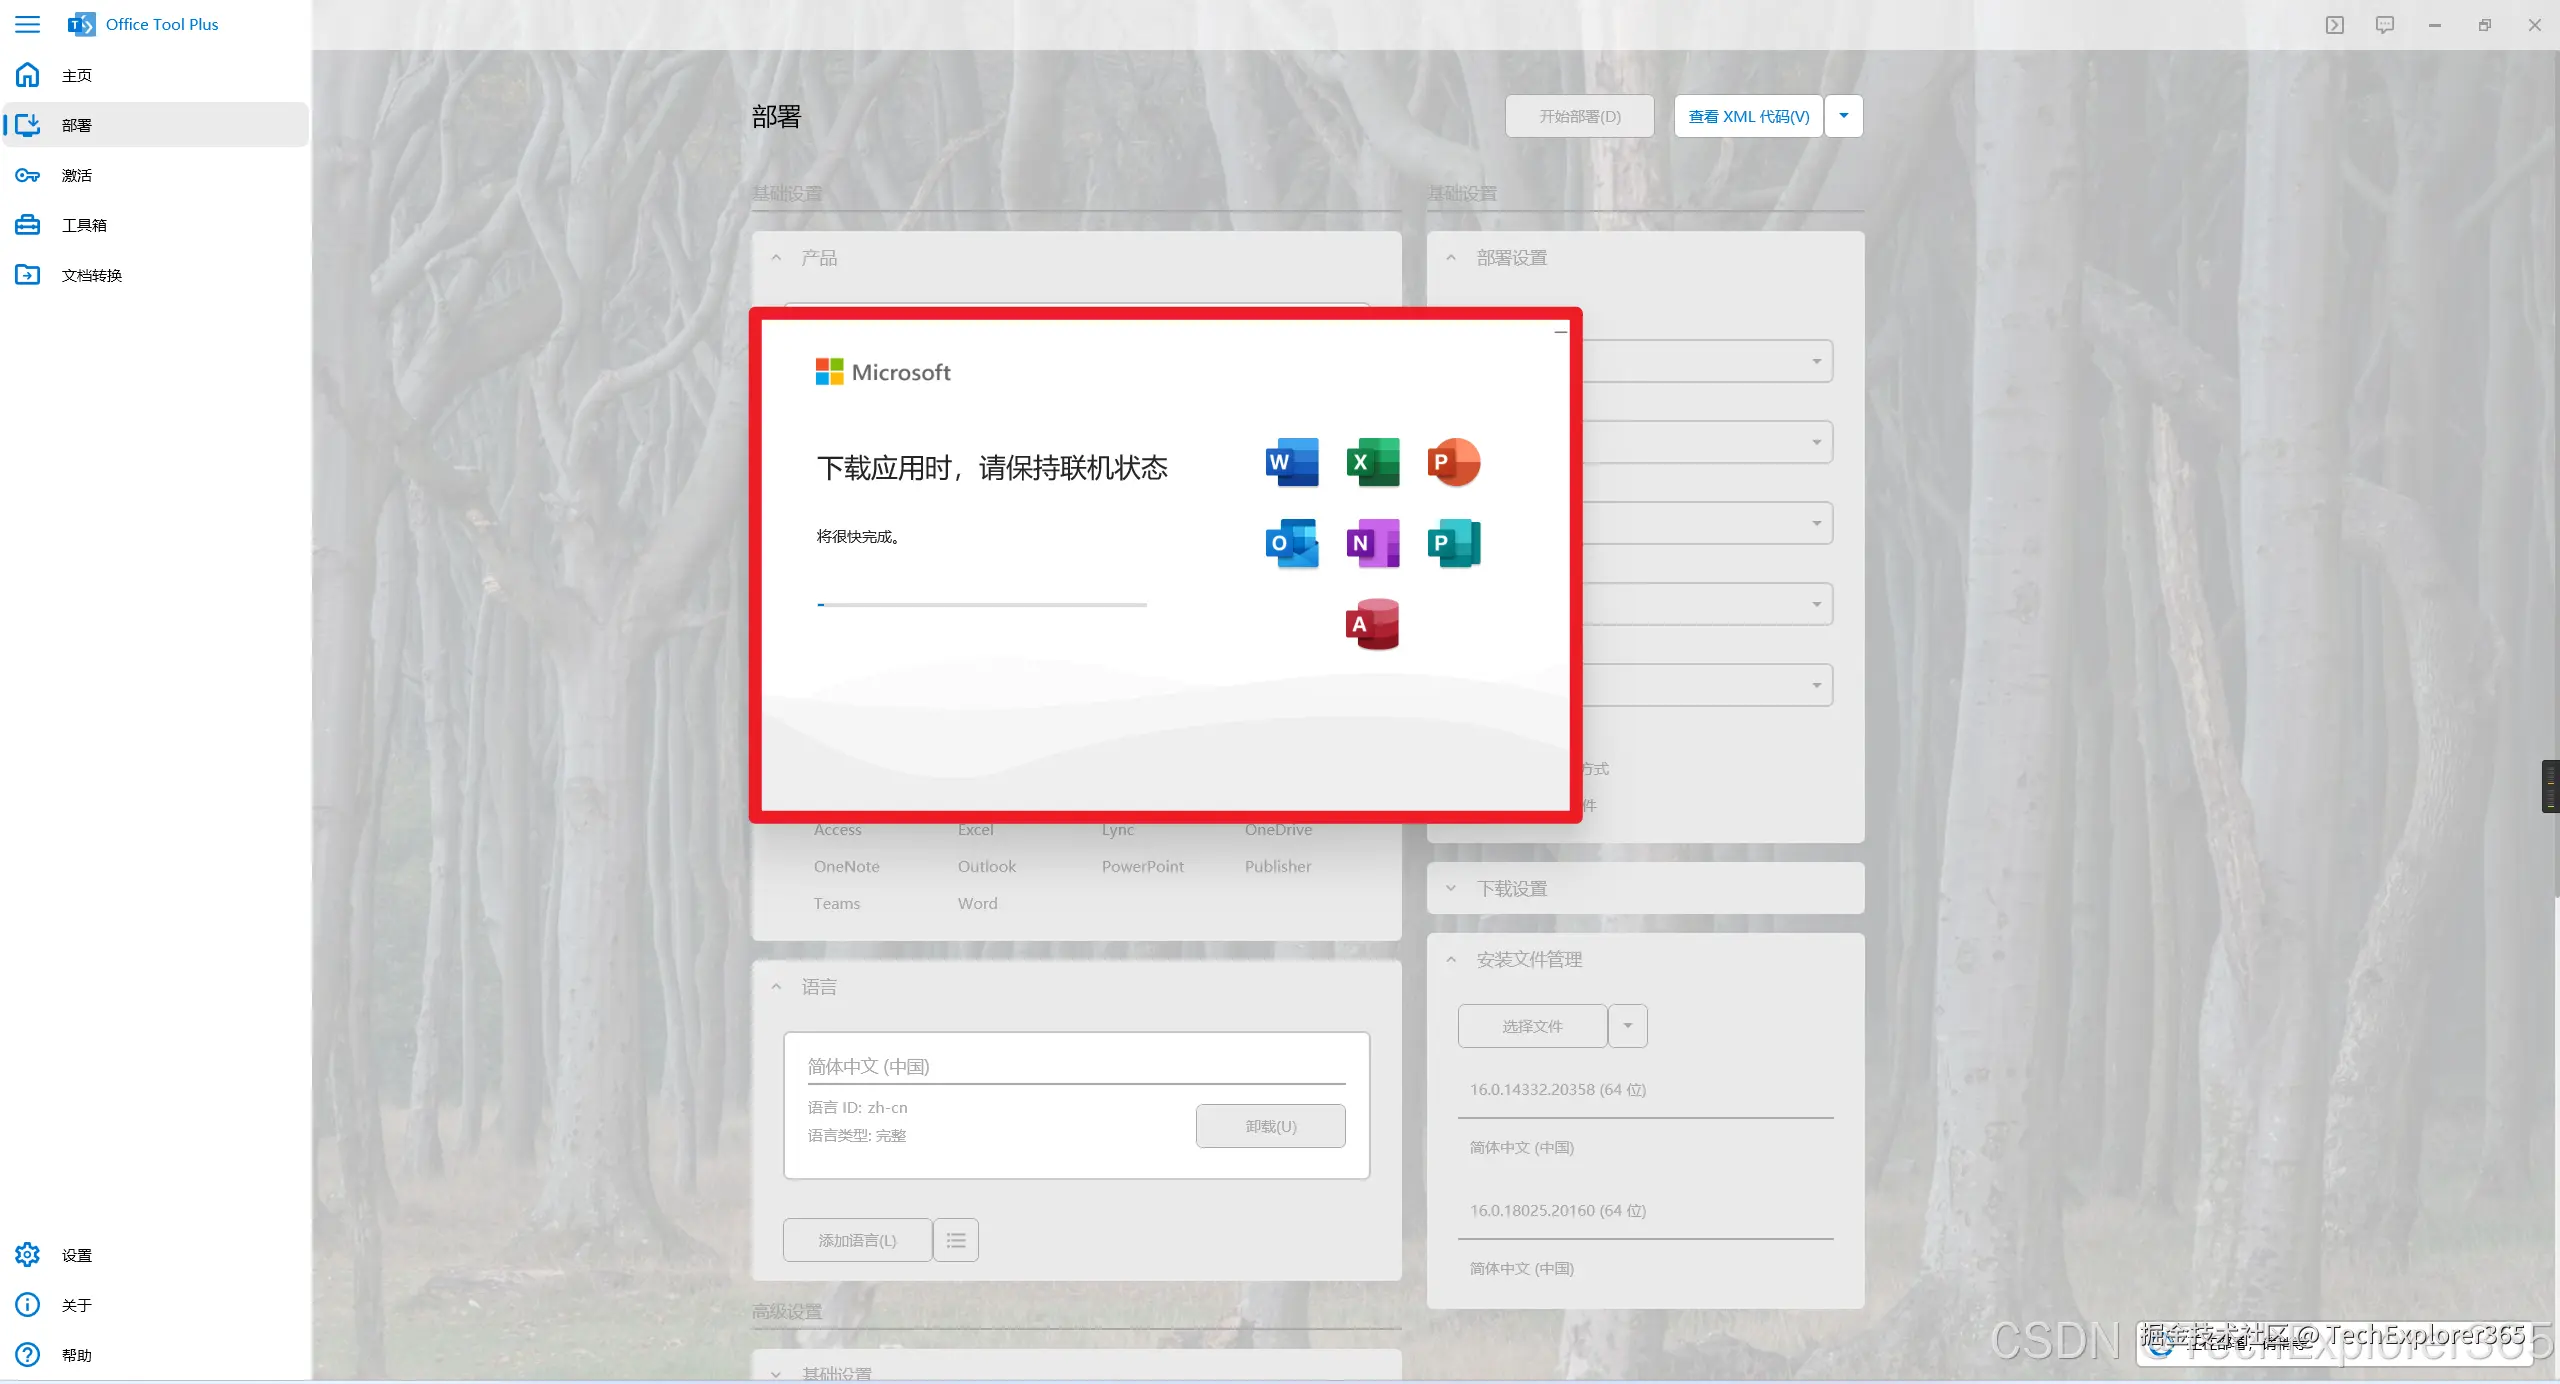Open dropdown arrow next to View XML button

1843,116
